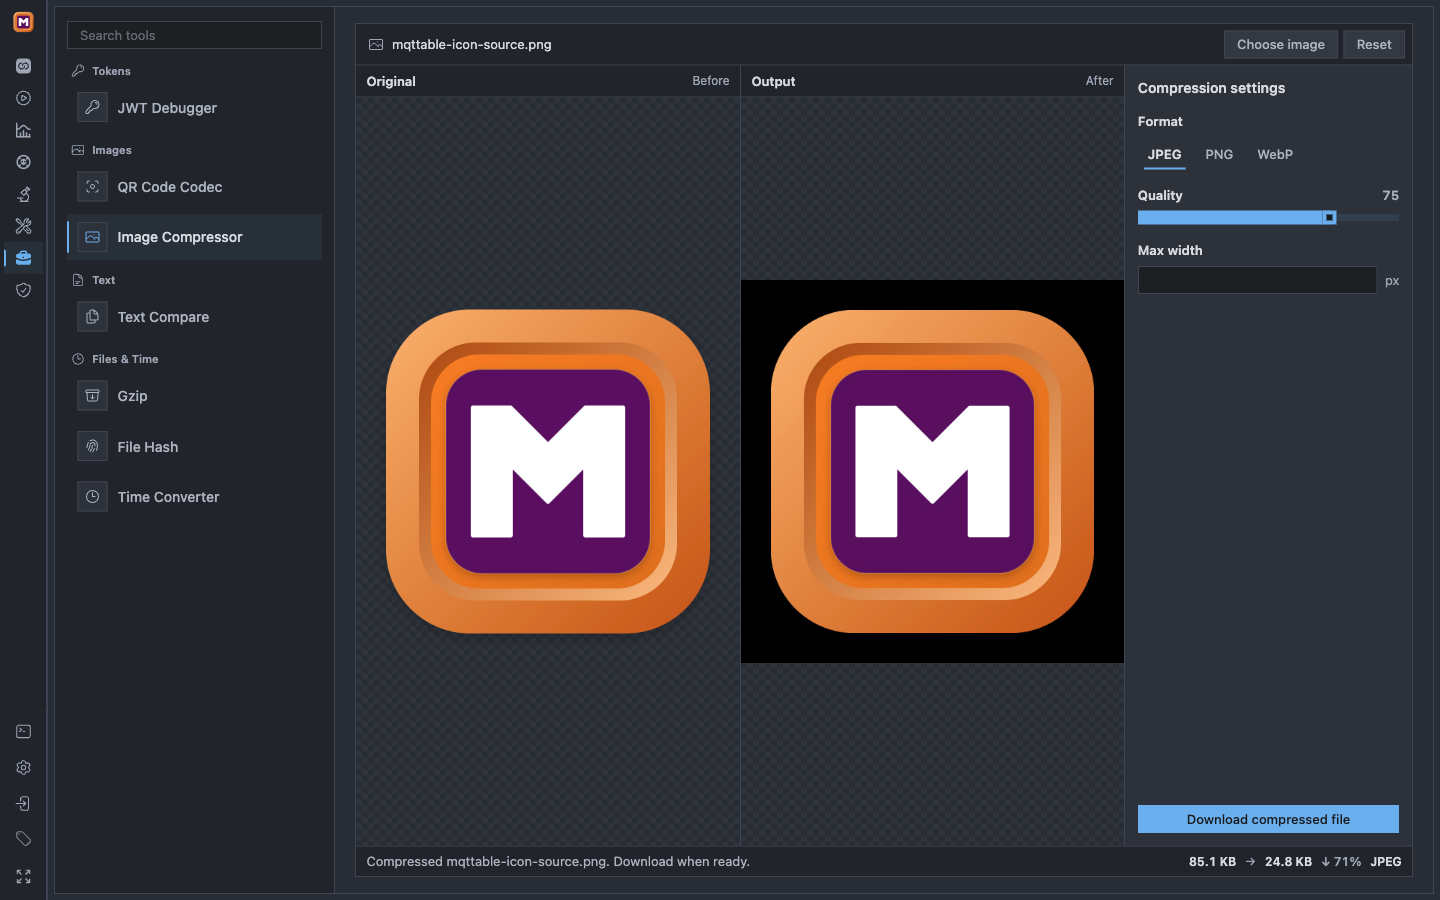This screenshot has height=900, width=1440.
Task: Switch output format to WebP
Action: (1275, 155)
